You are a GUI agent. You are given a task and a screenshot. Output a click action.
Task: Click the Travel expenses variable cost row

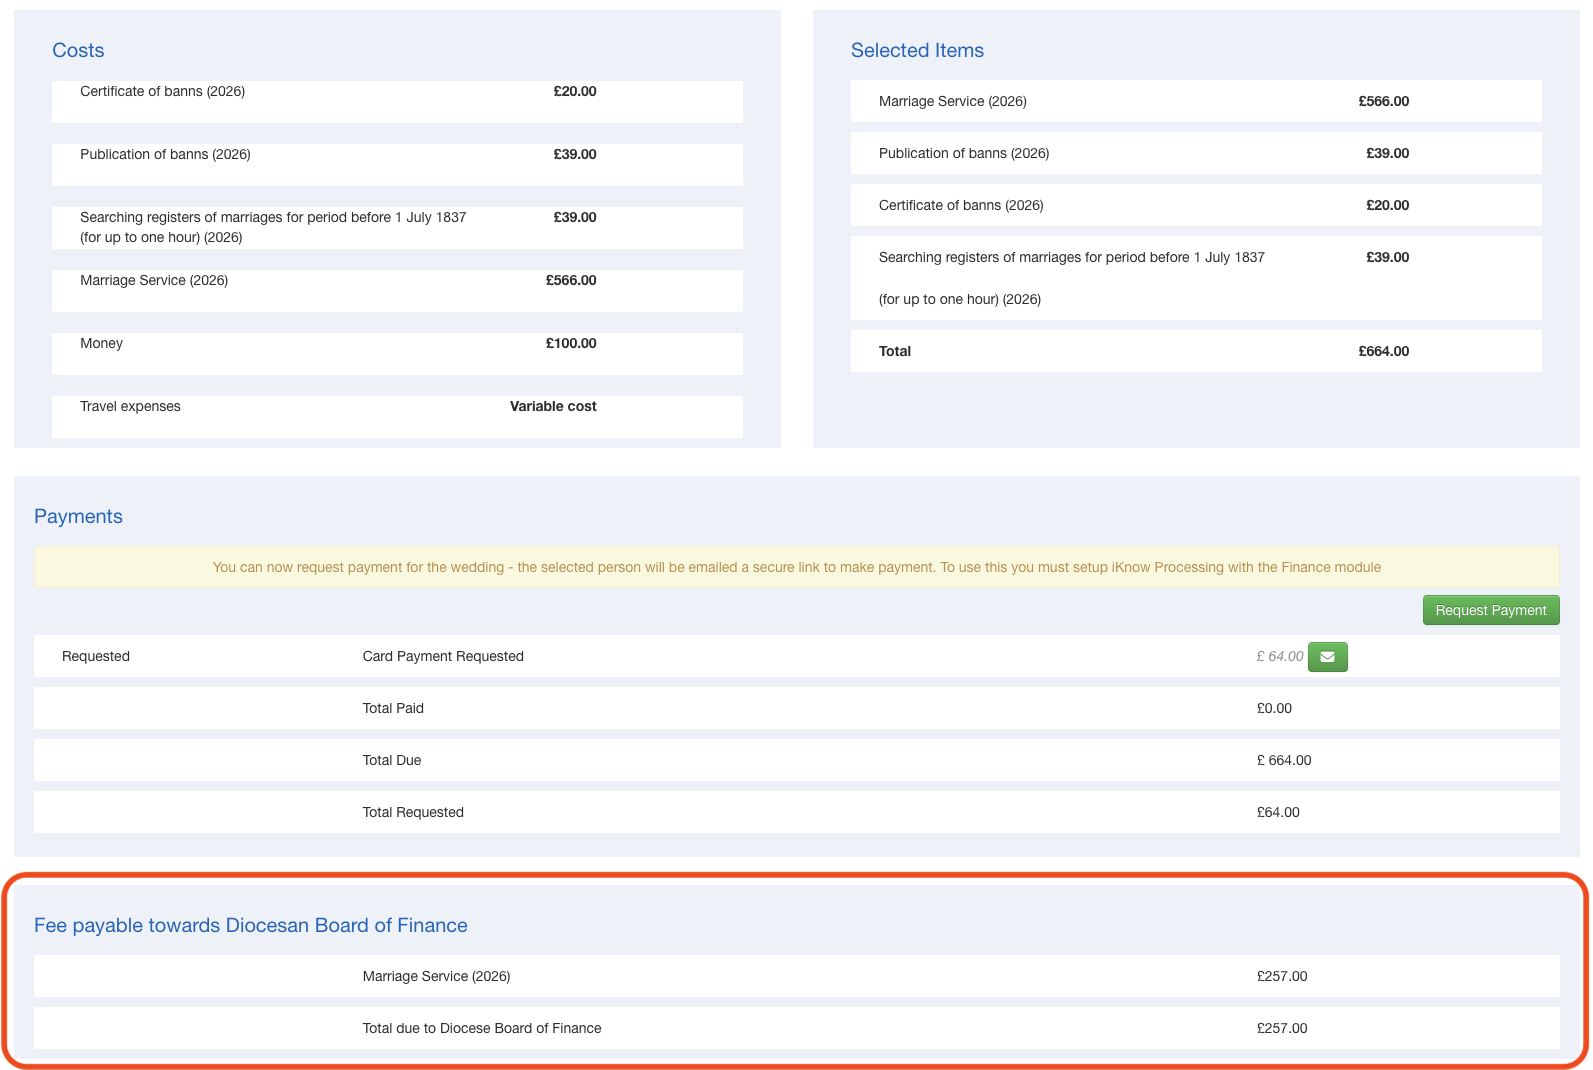coord(396,416)
